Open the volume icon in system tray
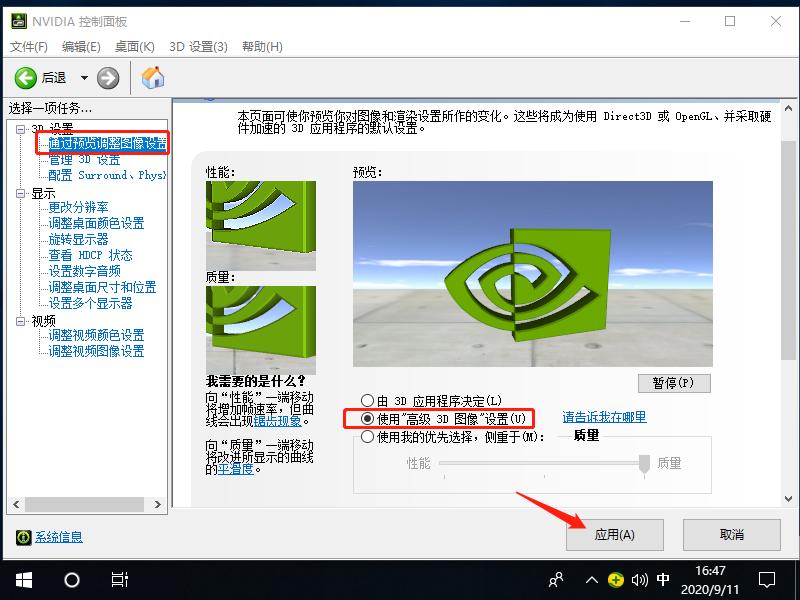 (638, 580)
